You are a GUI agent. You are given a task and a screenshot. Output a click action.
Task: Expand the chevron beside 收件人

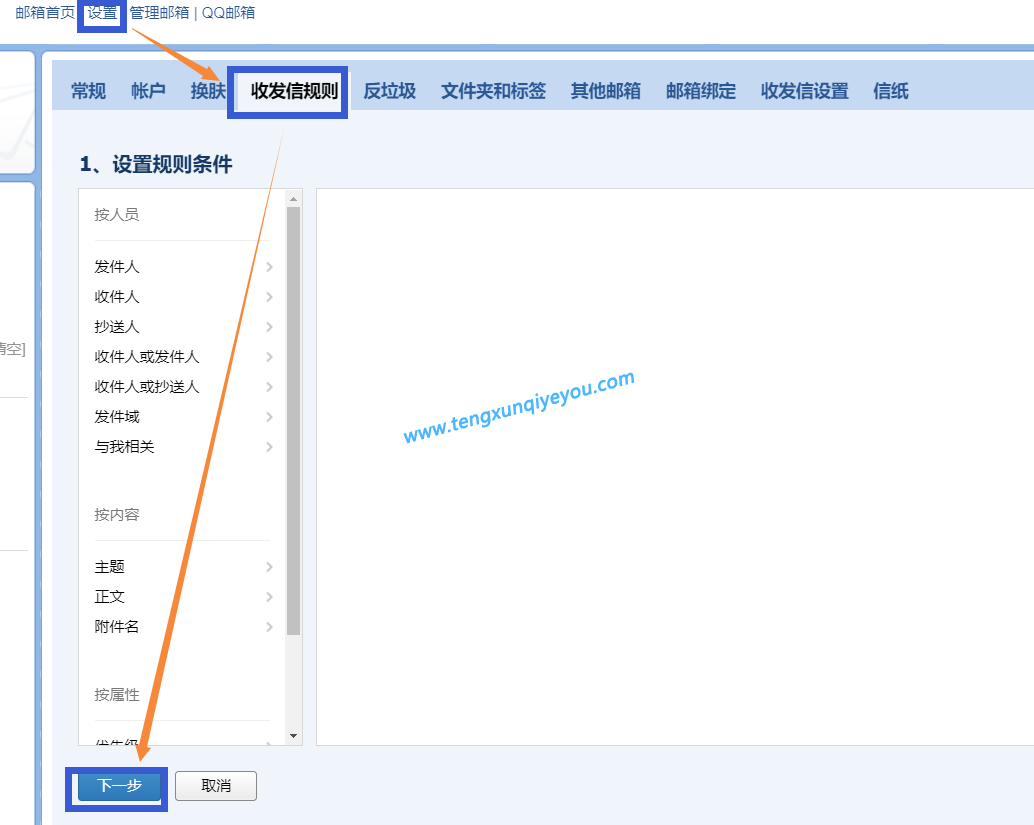[269, 297]
